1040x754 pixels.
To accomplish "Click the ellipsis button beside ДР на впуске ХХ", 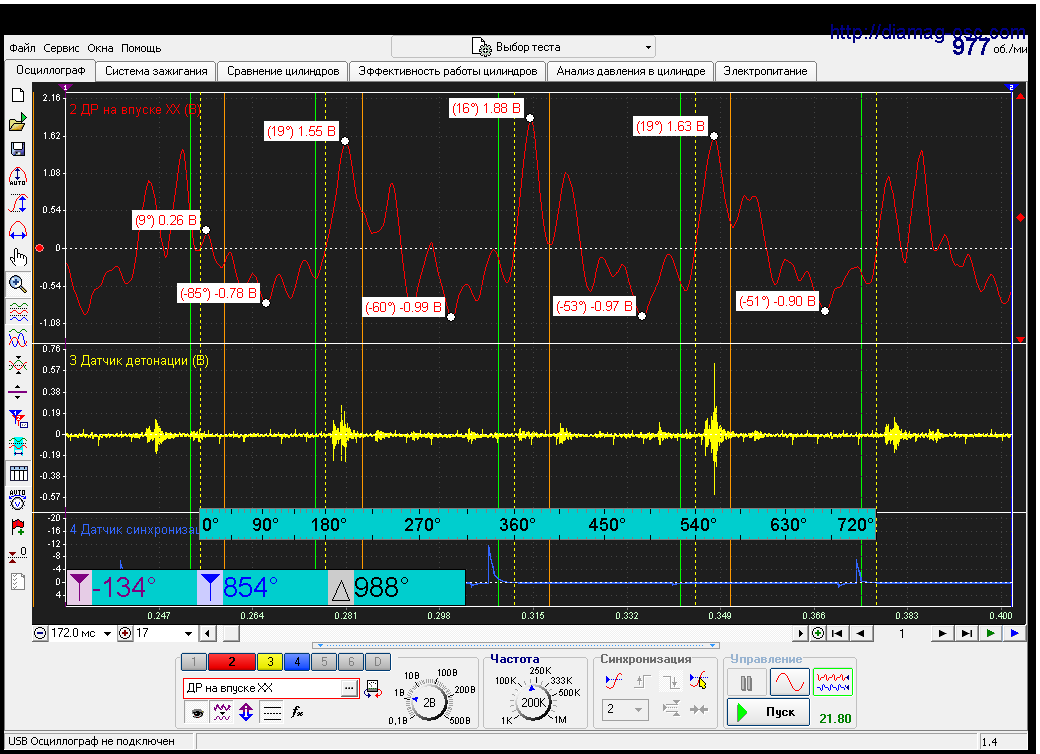I will point(349,688).
